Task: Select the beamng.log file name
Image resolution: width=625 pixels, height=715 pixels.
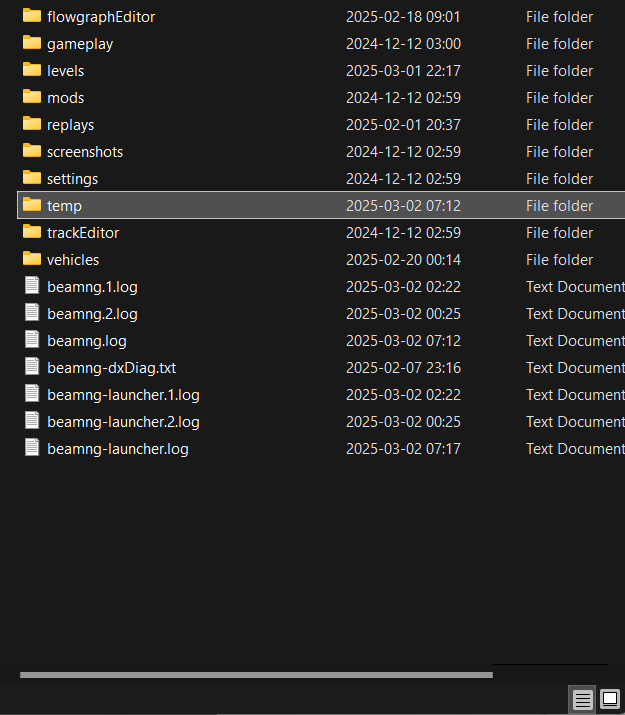Action: pyautogui.click(x=87, y=341)
